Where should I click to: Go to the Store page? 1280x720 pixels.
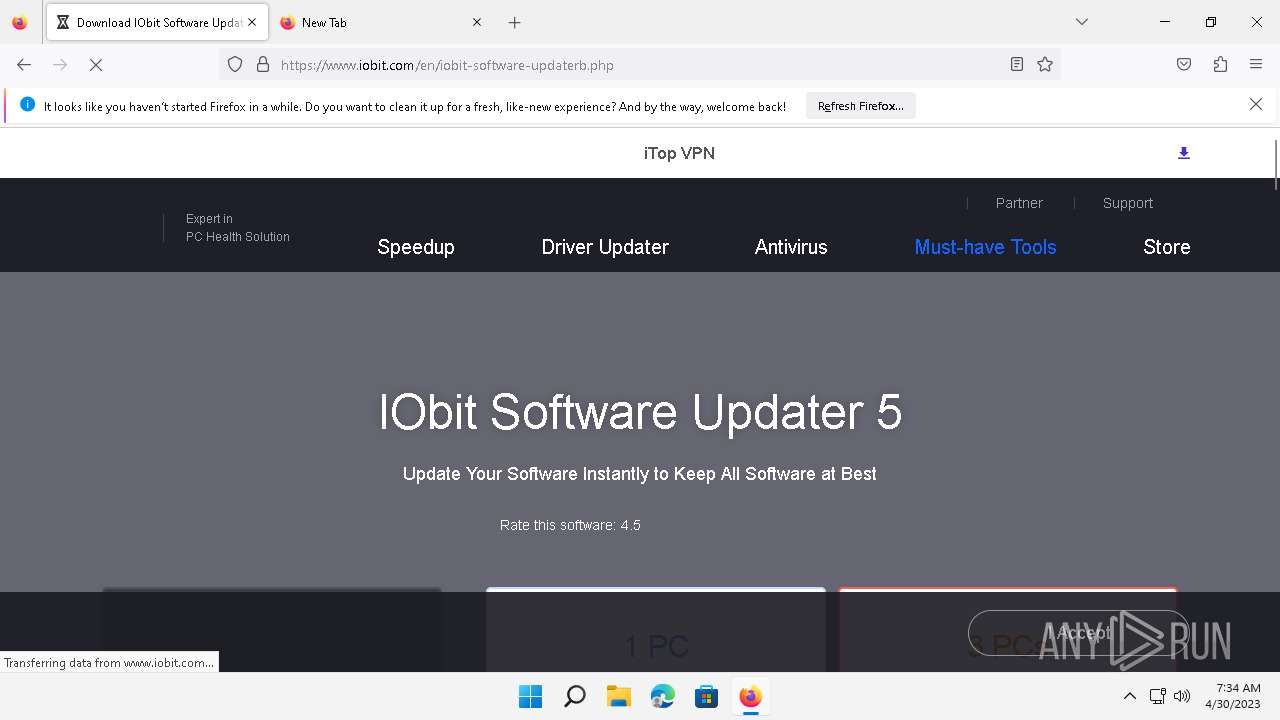(1167, 247)
